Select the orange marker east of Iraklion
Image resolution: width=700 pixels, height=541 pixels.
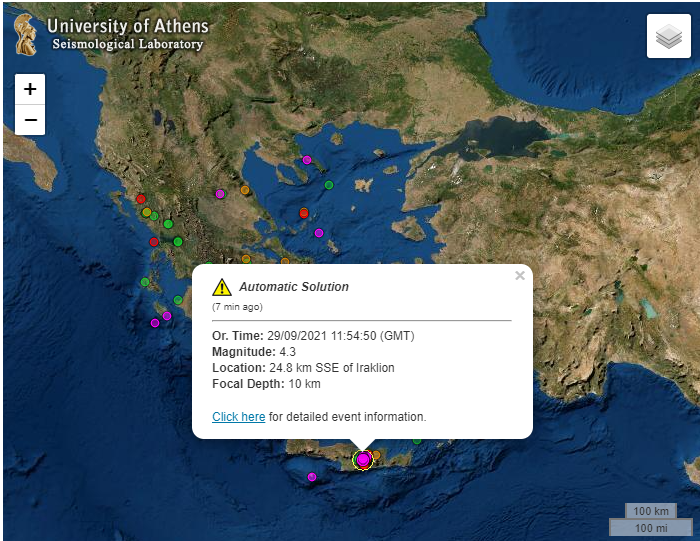[376, 455]
